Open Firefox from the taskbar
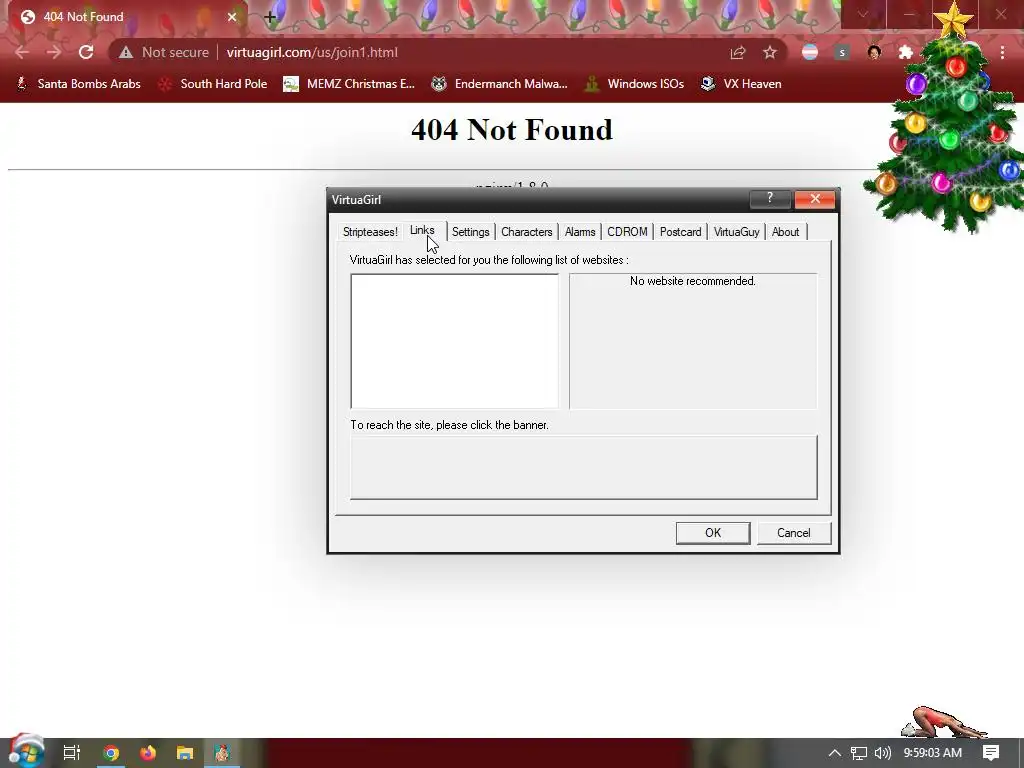Viewport: 1024px width, 768px height. pyautogui.click(x=148, y=753)
